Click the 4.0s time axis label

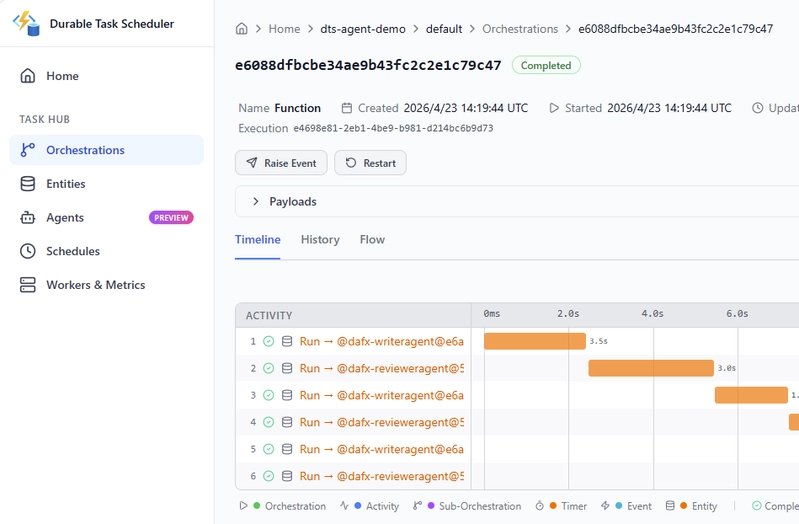pyautogui.click(x=653, y=313)
